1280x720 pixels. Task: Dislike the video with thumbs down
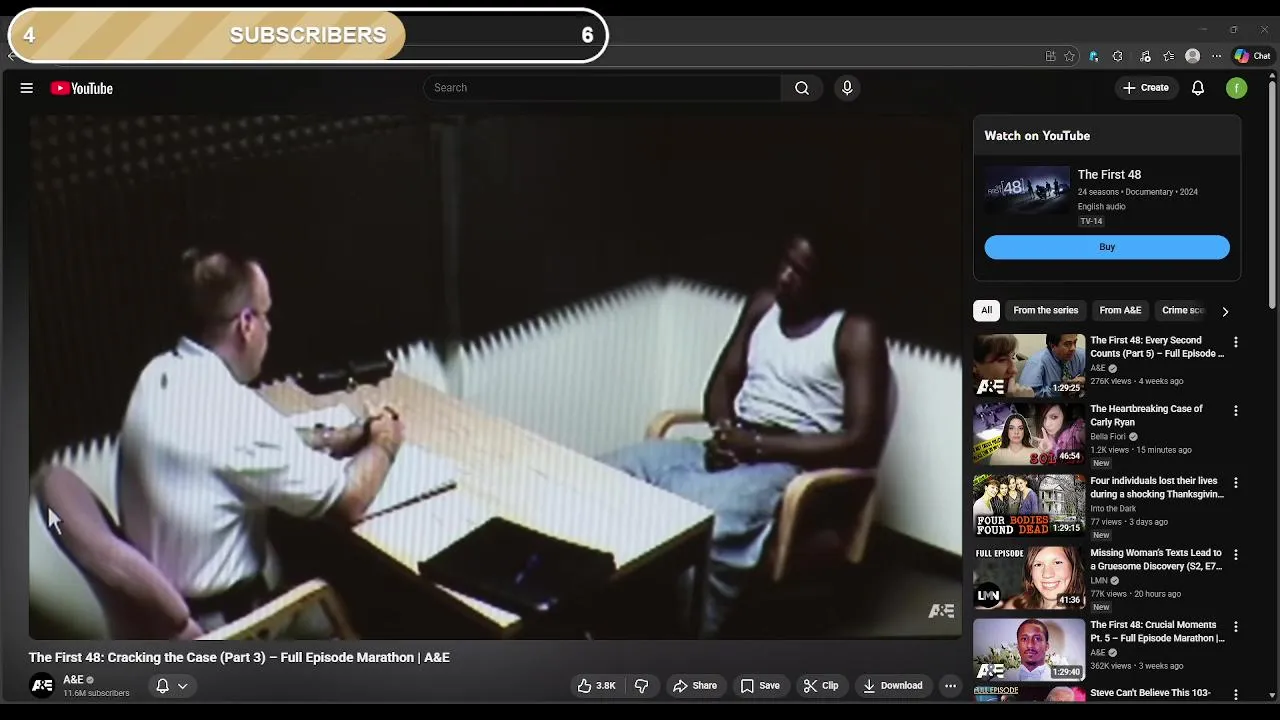click(642, 686)
